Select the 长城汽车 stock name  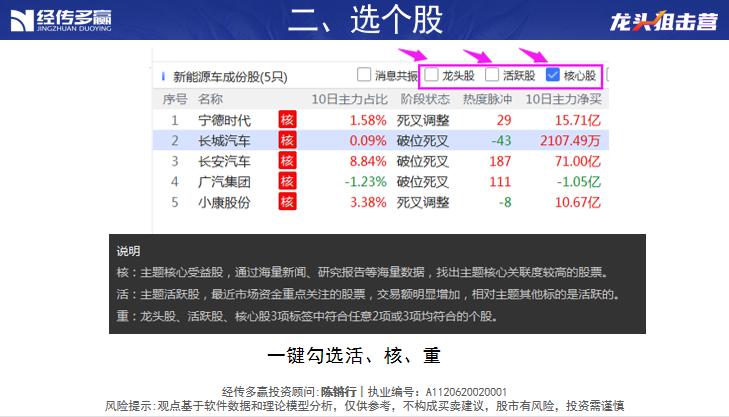point(224,141)
